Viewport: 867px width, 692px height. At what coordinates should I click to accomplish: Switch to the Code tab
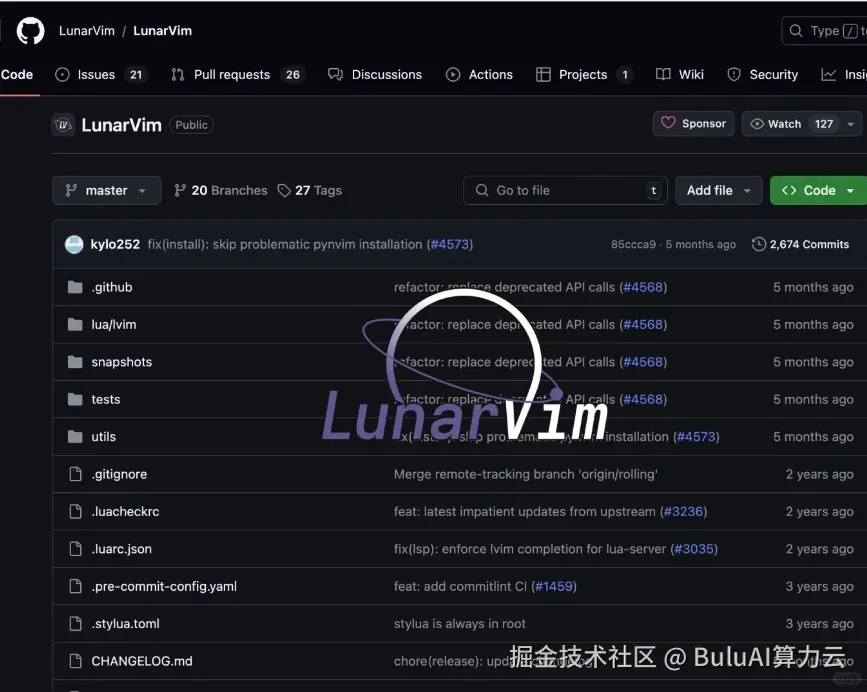pyautogui.click(x=17, y=75)
